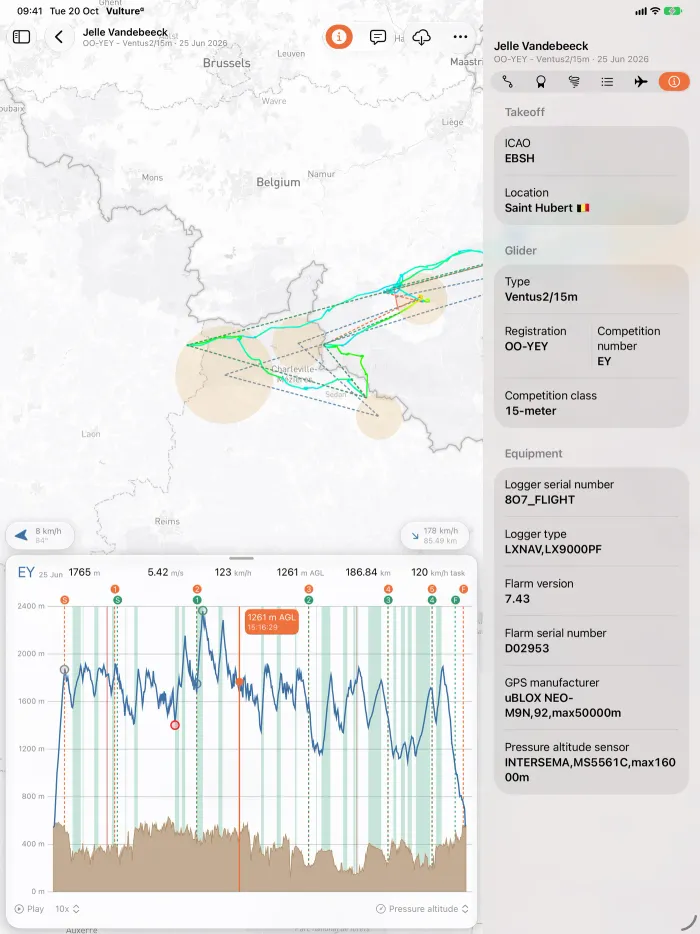The width and height of the screenshot is (700, 934).
Task: Switch to the route/task tab icon
Action: pos(508,82)
